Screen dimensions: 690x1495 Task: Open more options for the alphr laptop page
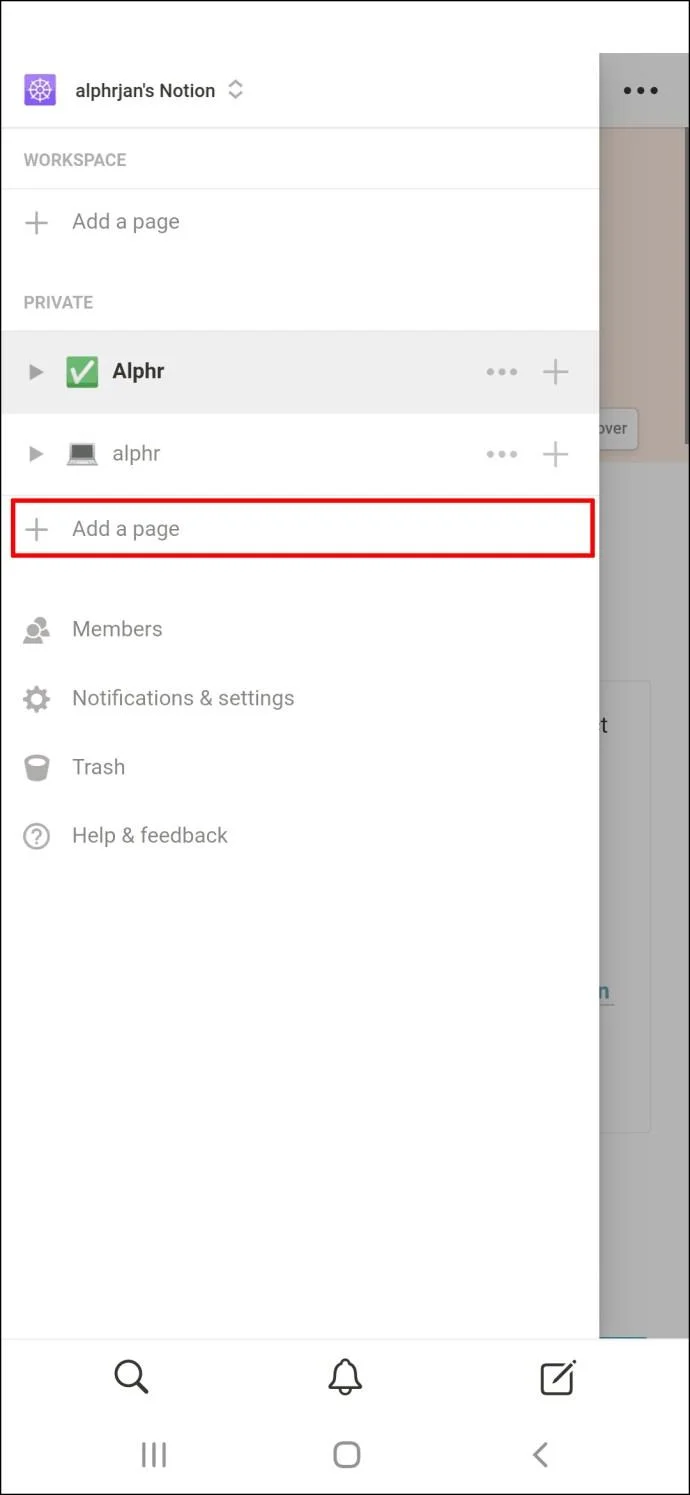coord(502,454)
